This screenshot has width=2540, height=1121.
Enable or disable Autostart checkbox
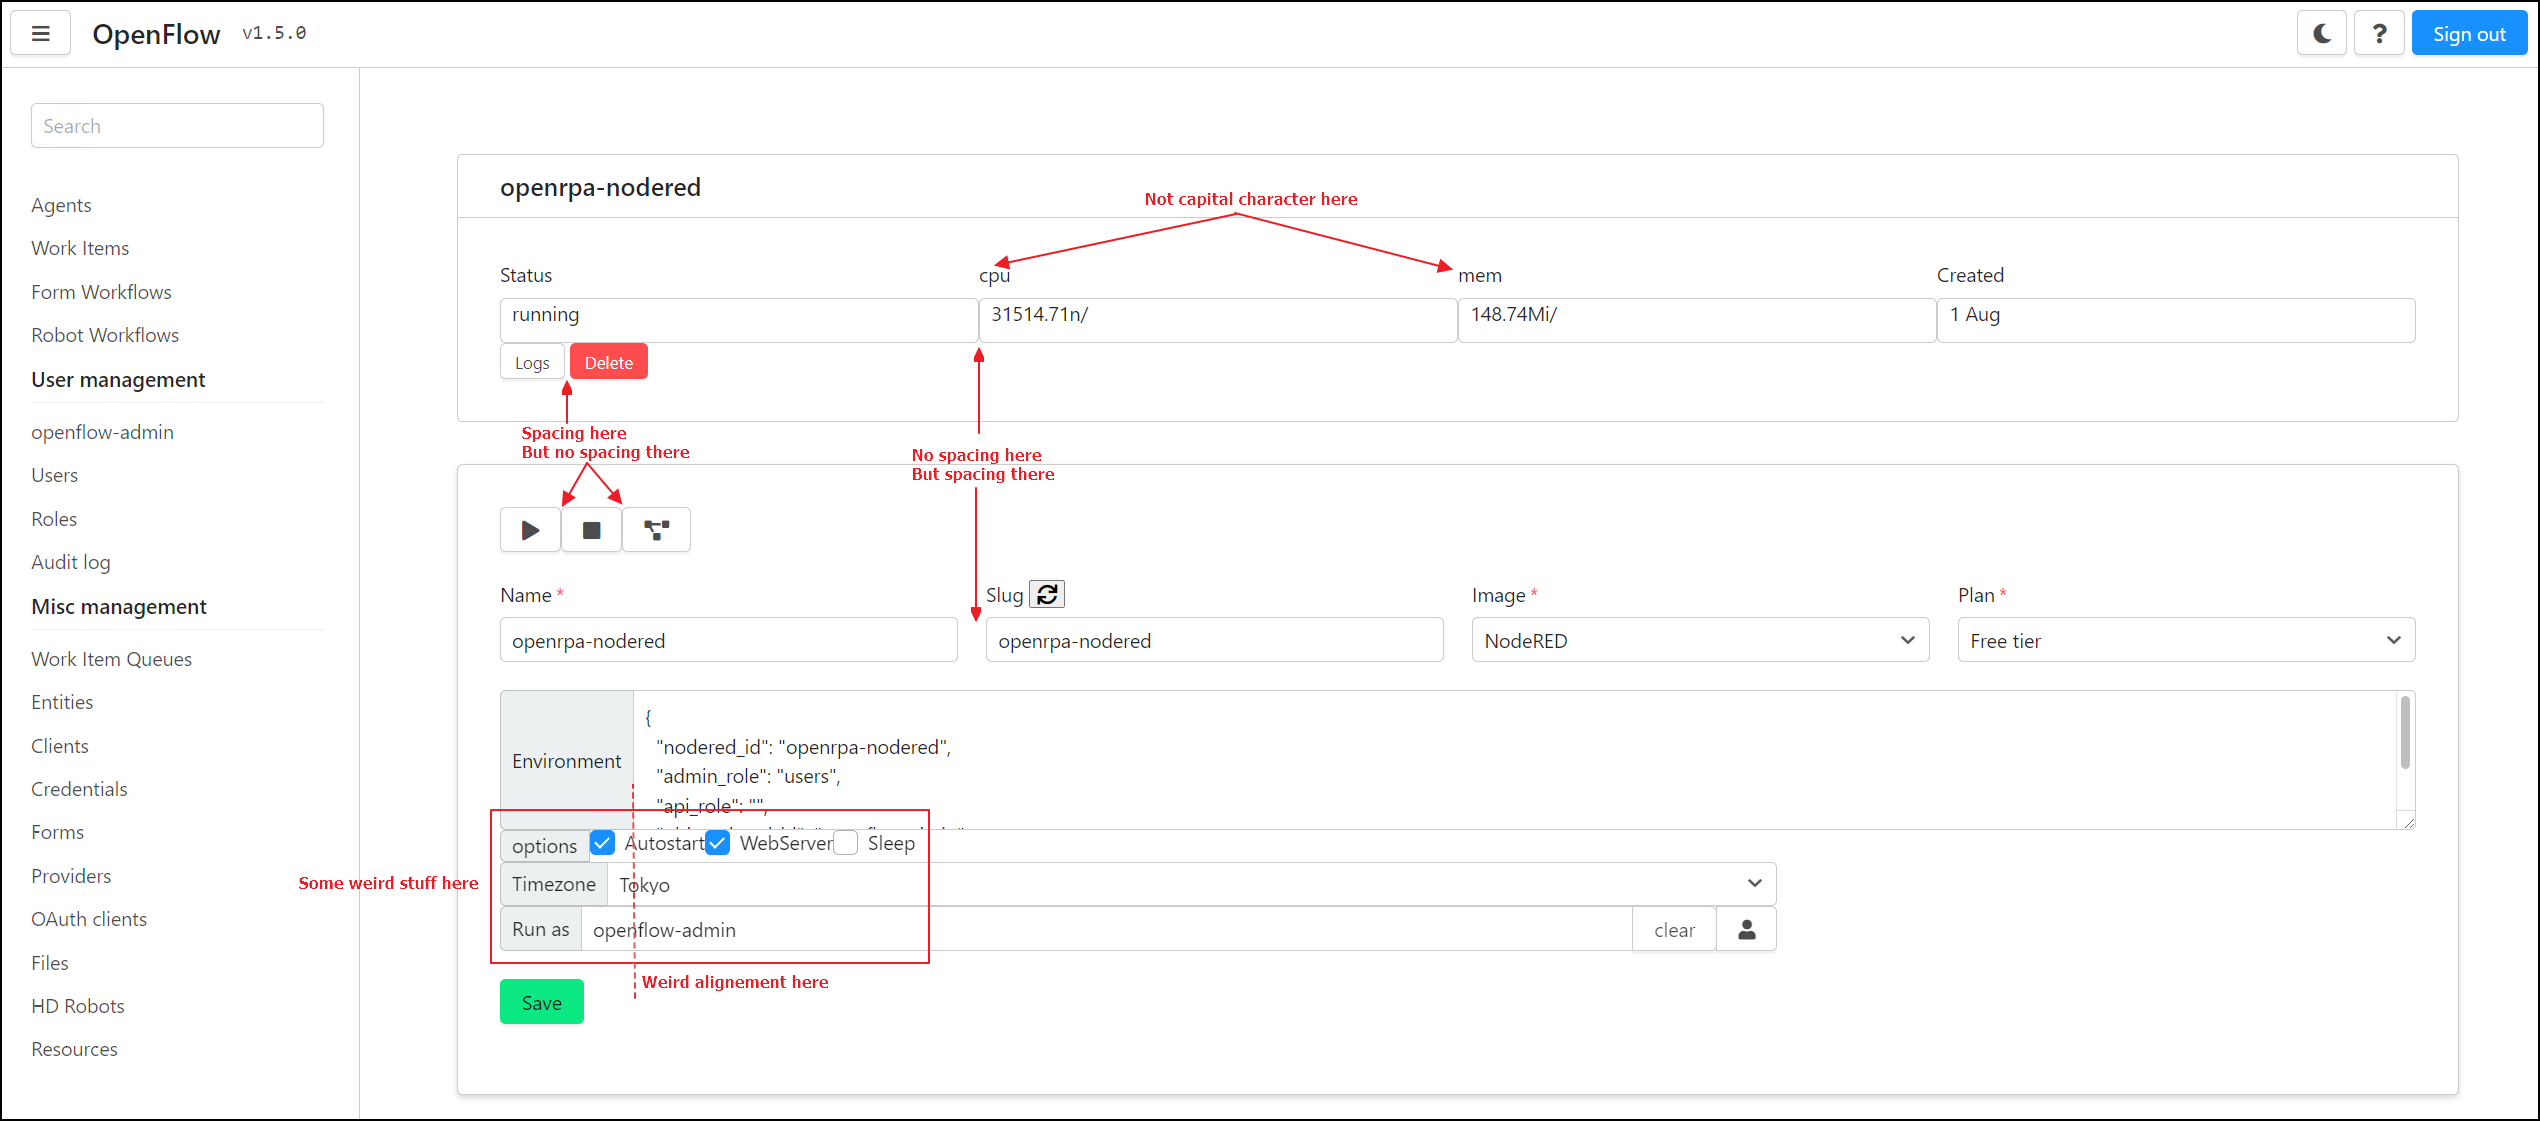pyautogui.click(x=602, y=843)
